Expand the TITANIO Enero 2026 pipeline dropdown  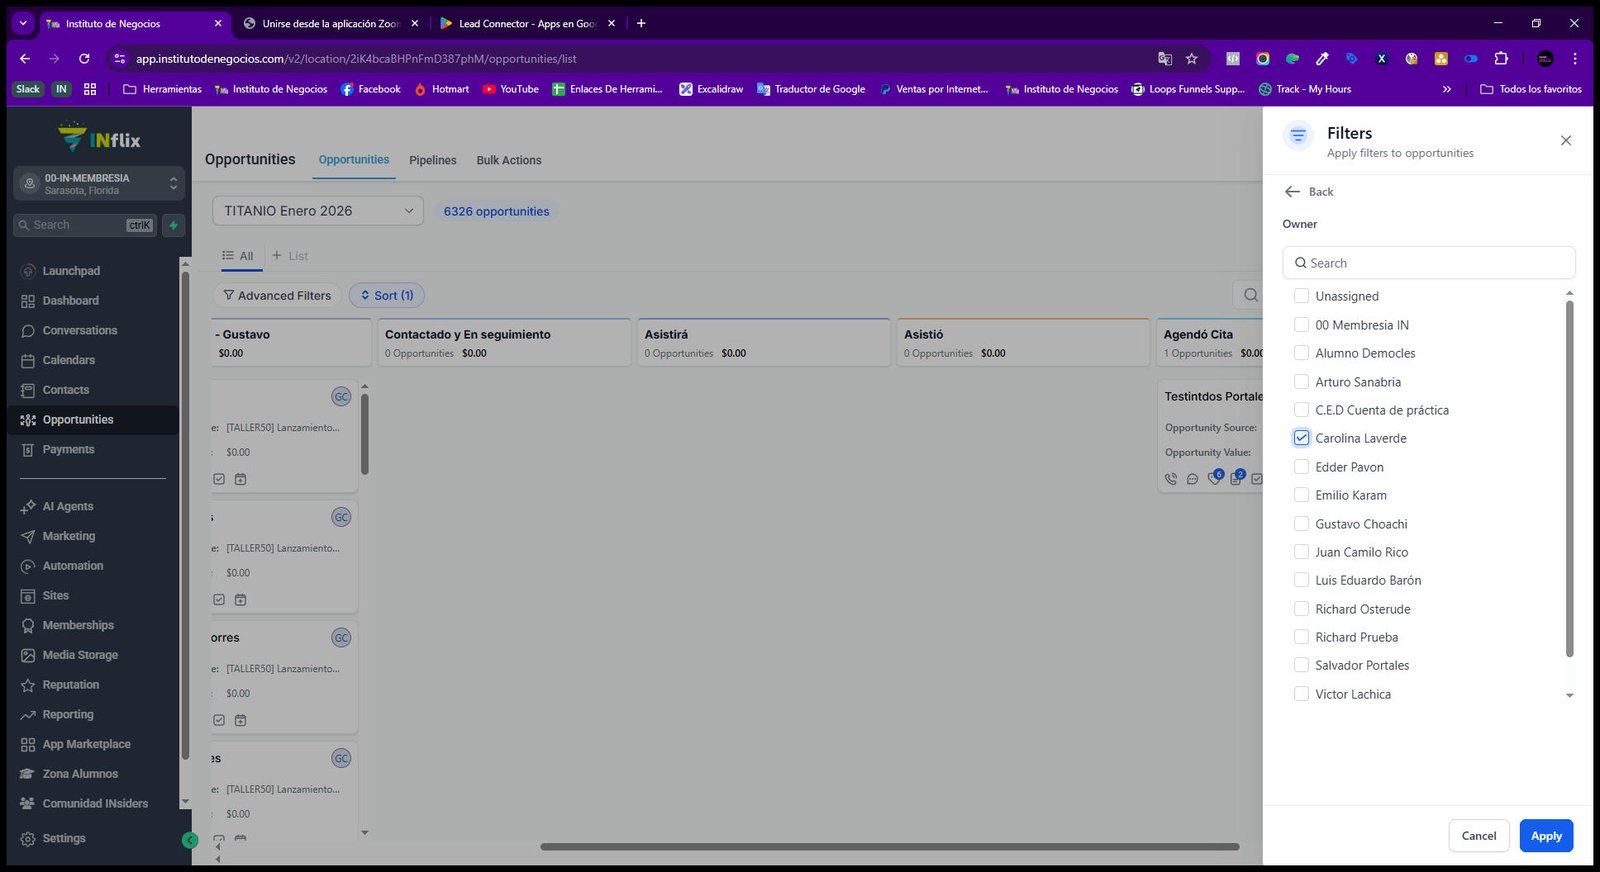click(318, 211)
